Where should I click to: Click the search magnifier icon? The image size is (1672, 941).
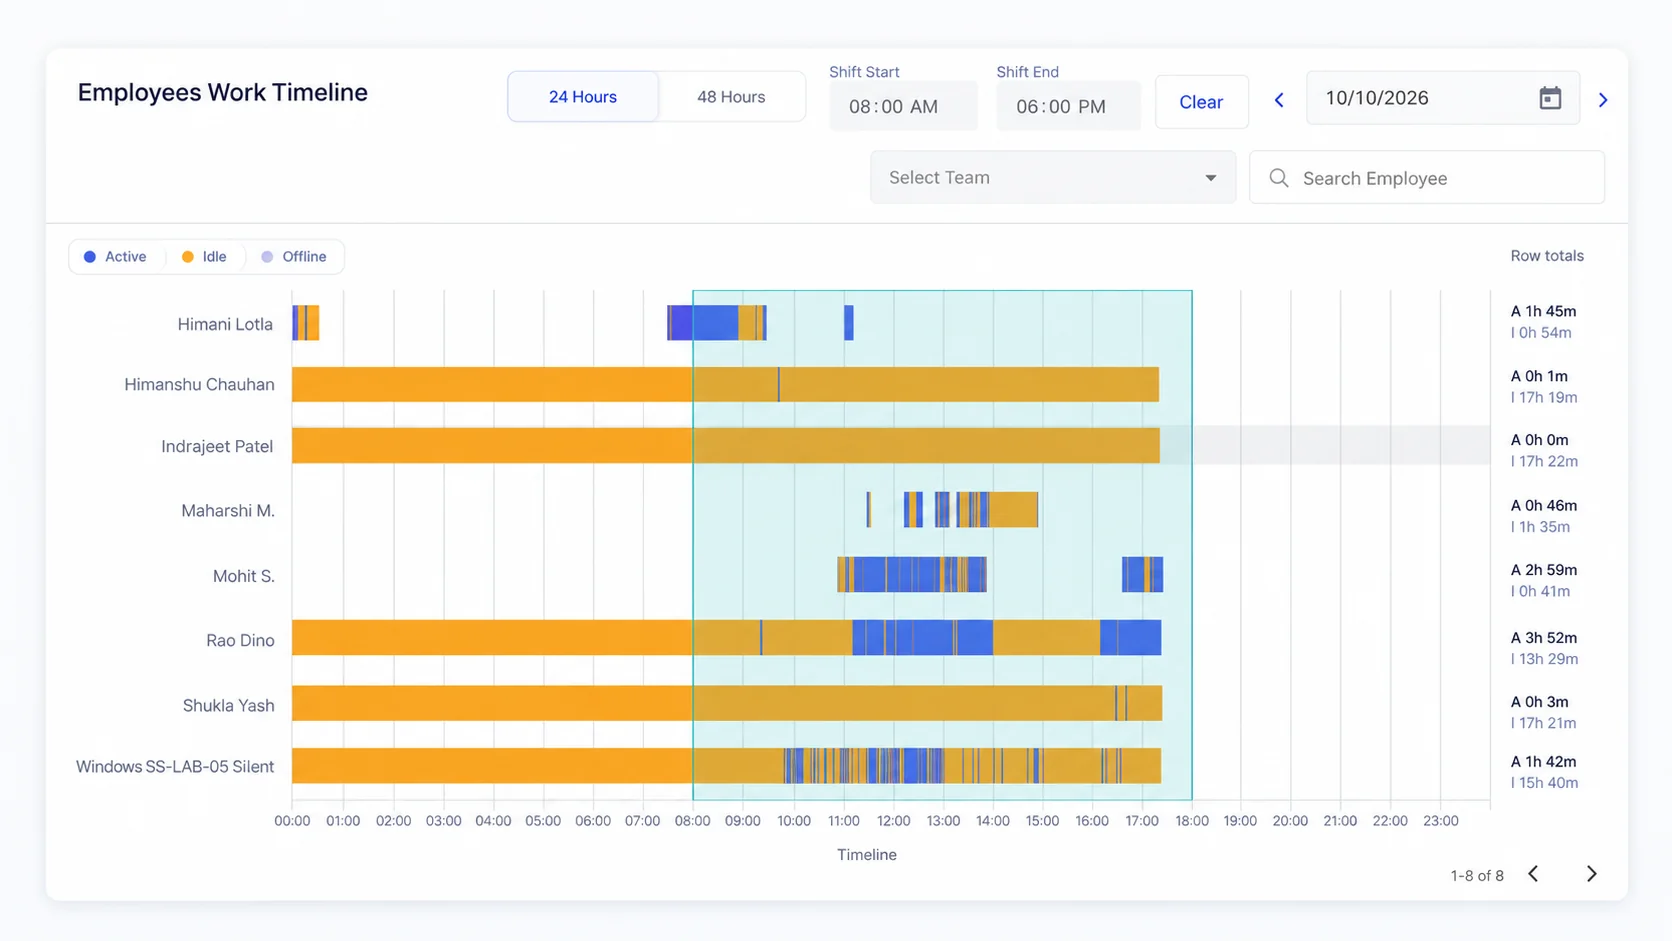(1279, 178)
